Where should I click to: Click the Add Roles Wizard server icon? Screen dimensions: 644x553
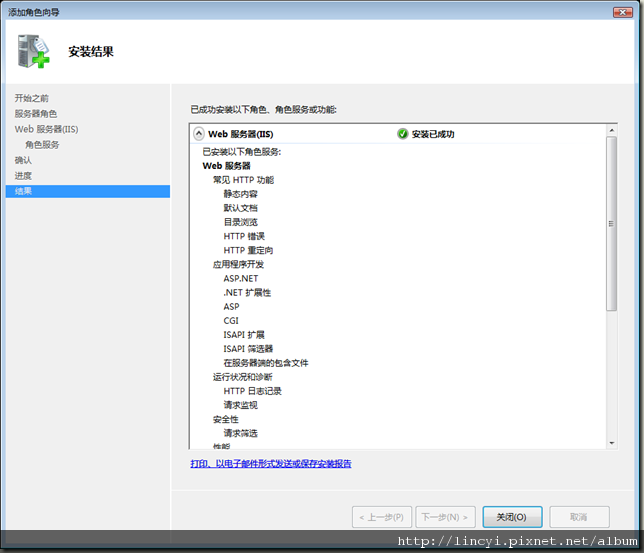[x=33, y=51]
